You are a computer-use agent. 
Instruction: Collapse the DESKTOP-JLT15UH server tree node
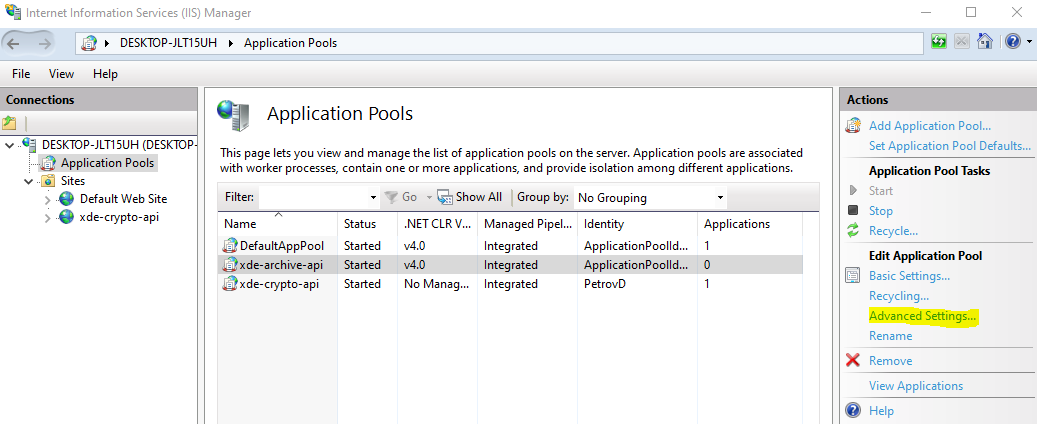(9, 144)
